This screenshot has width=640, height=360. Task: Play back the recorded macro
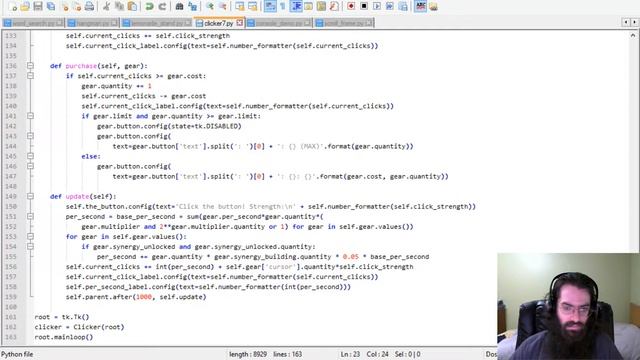[x=377, y=7]
